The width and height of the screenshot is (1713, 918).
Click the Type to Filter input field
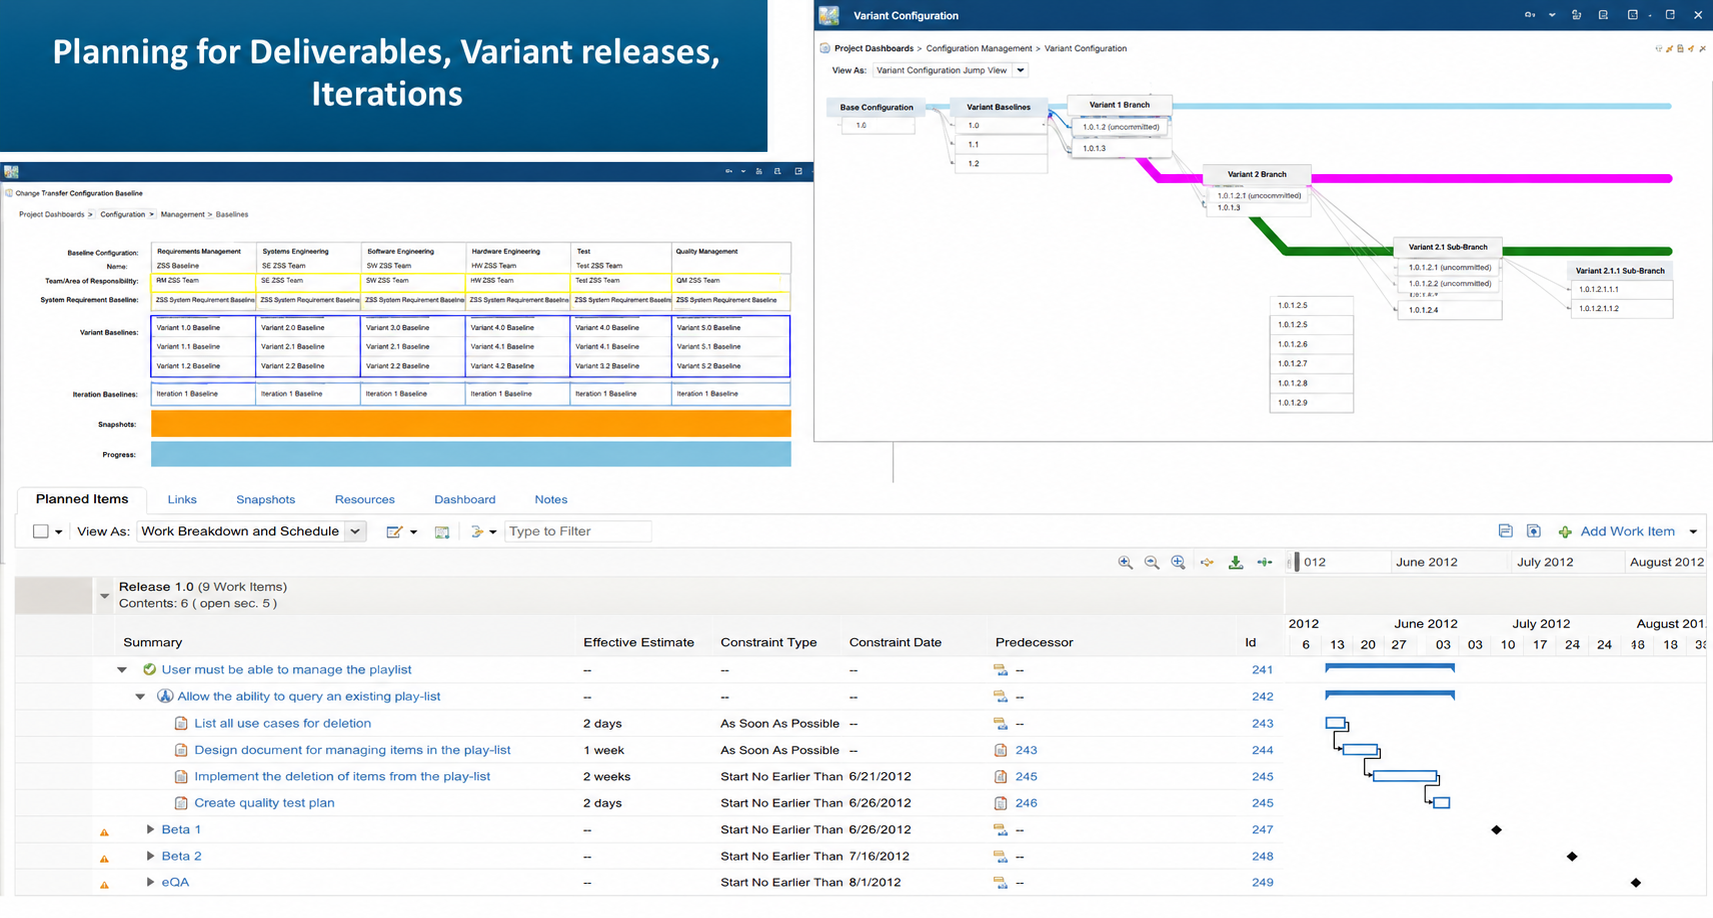tap(578, 531)
